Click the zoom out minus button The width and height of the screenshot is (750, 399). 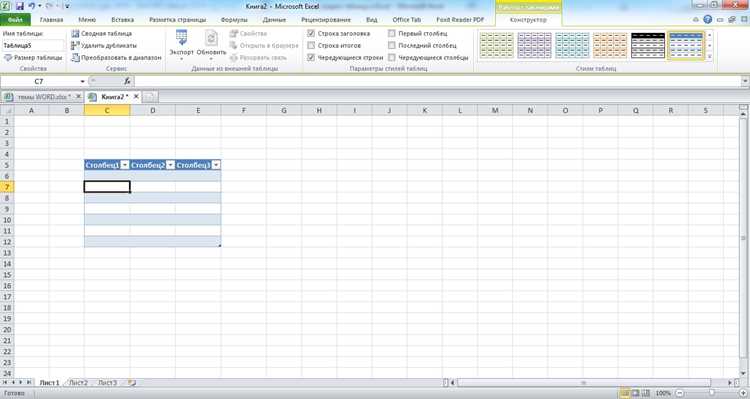[680, 393]
